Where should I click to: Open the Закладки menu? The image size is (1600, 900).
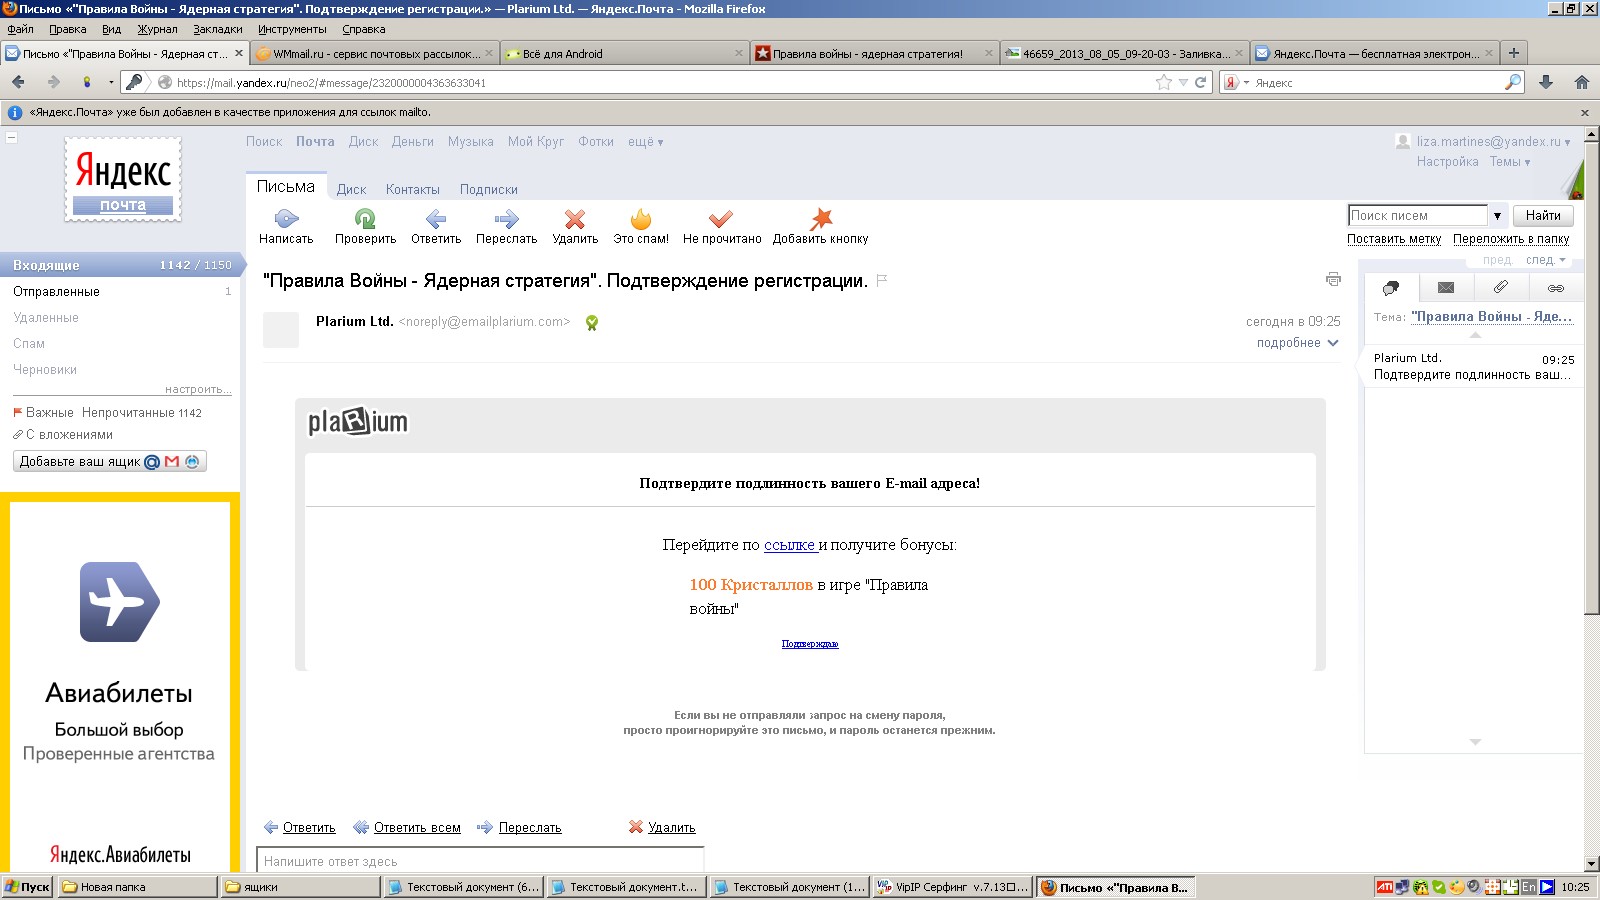click(218, 29)
